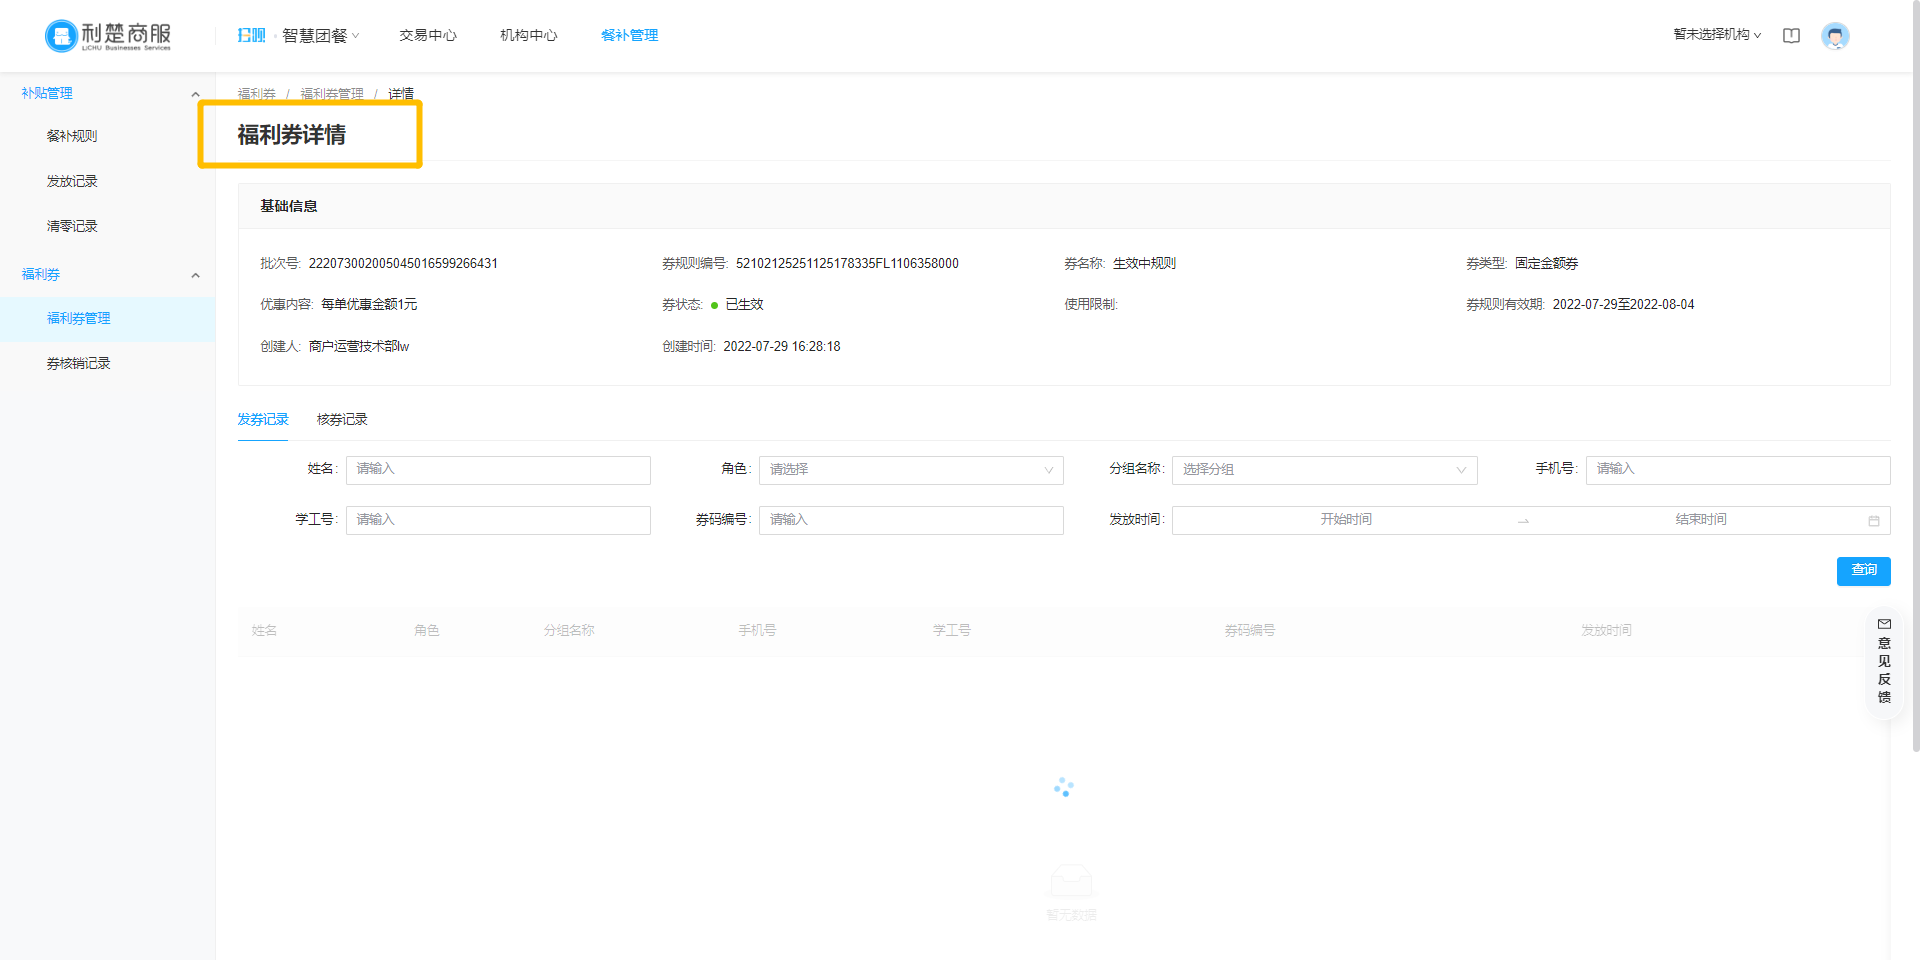The image size is (1920, 960).
Task: Click the 学工号 table column header
Action: tap(951, 631)
